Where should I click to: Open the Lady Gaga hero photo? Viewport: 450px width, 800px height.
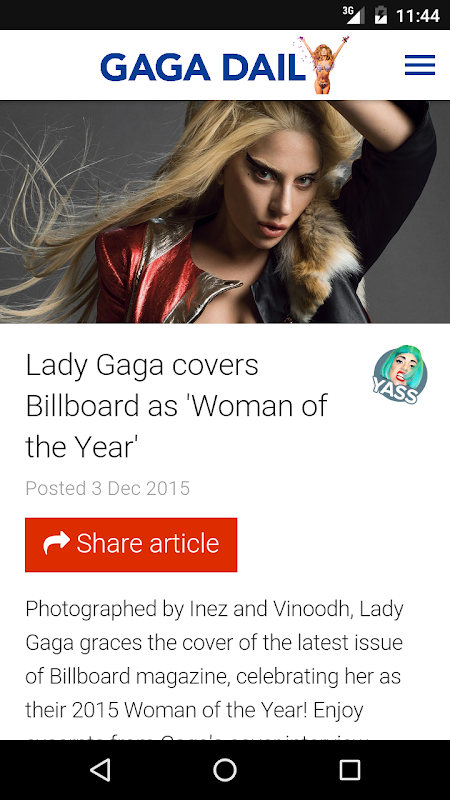[x=225, y=212]
